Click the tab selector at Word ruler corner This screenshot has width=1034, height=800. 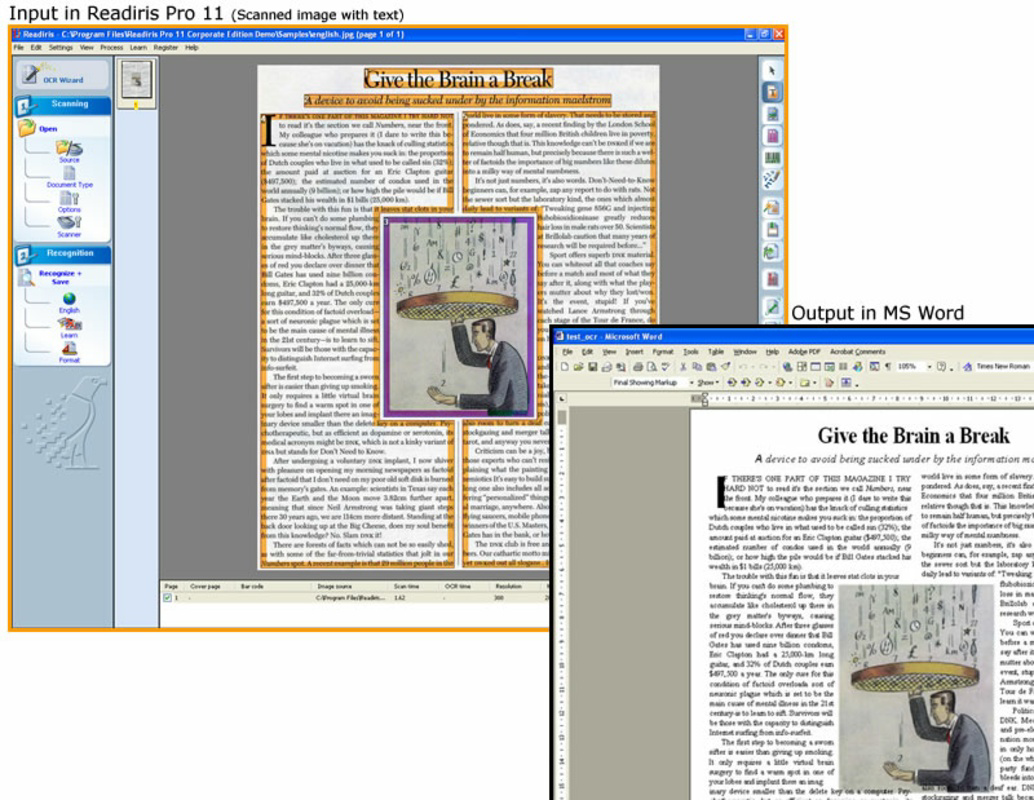tap(561, 398)
